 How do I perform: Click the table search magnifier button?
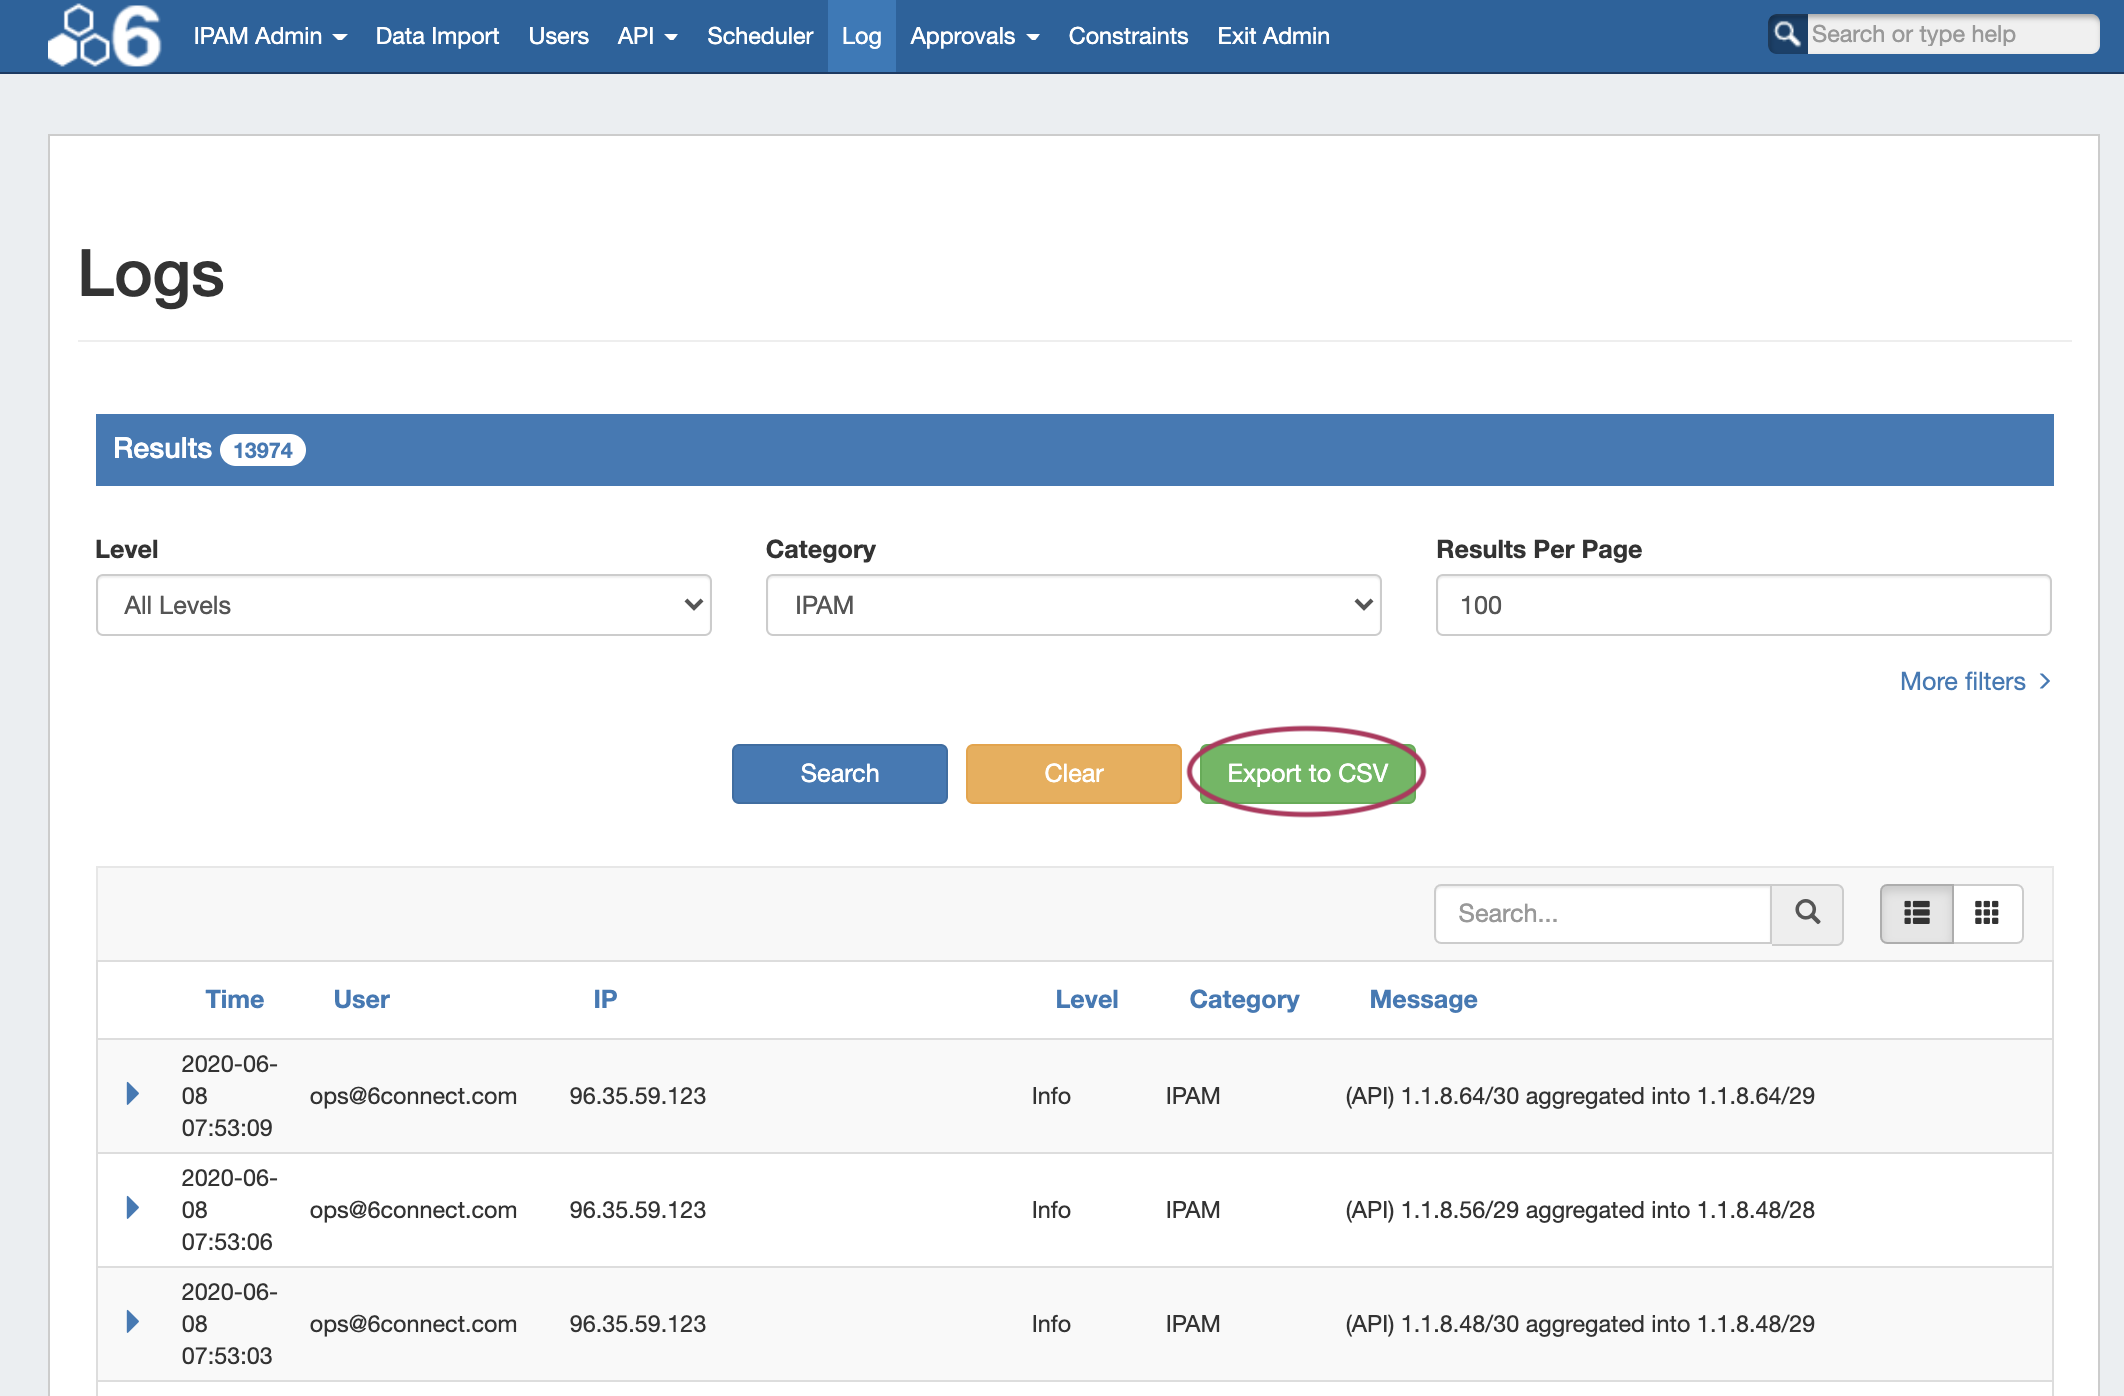tap(1807, 913)
